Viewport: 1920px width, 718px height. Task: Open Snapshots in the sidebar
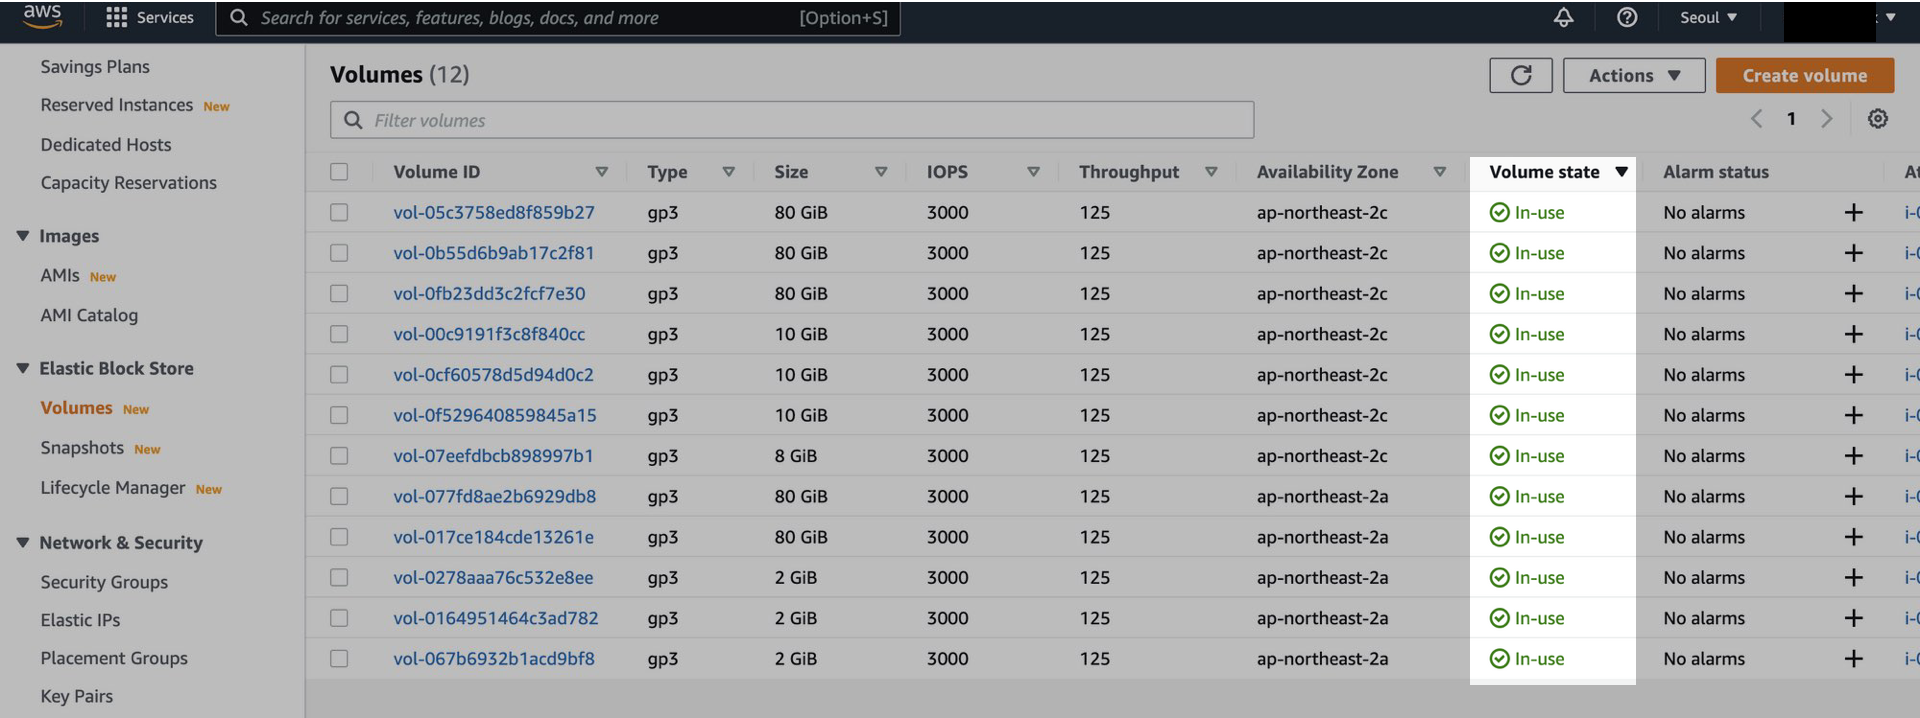82,448
